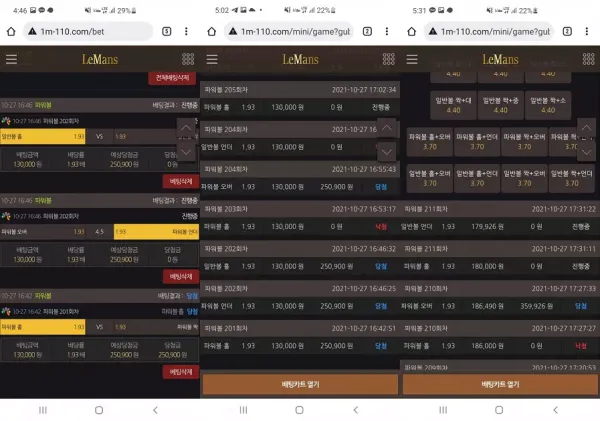The image size is (600, 421).
Task: Click the highlighted 일반볼 홀 1.93 selection
Action: 43,137
